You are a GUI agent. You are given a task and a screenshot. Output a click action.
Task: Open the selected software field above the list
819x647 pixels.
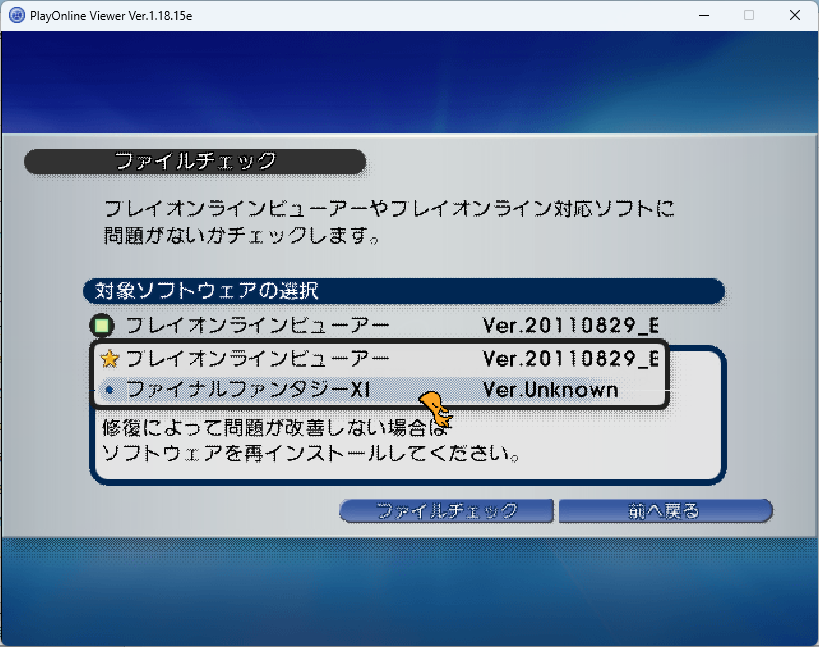pyautogui.click(x=380, y=326)
